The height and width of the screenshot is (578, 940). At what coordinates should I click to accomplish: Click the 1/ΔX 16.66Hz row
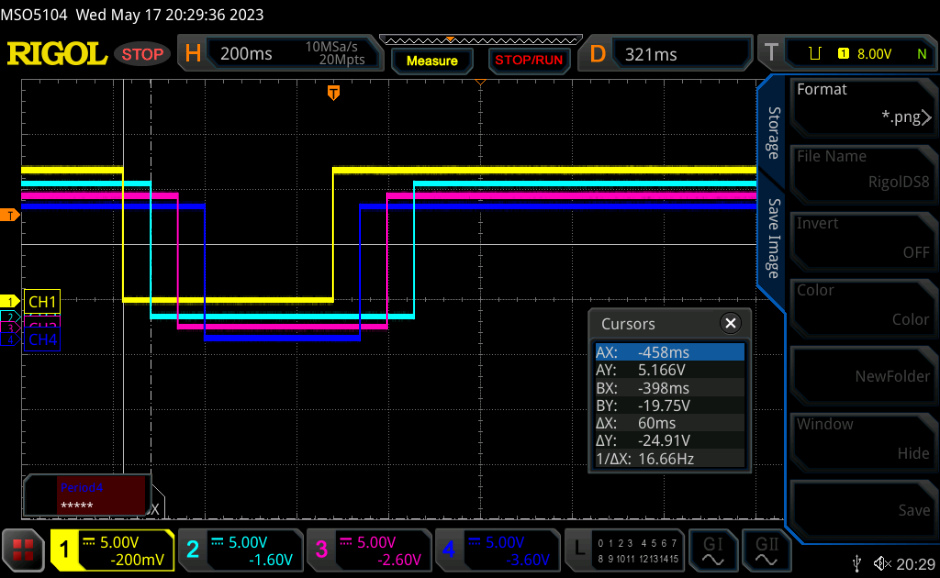670,459
